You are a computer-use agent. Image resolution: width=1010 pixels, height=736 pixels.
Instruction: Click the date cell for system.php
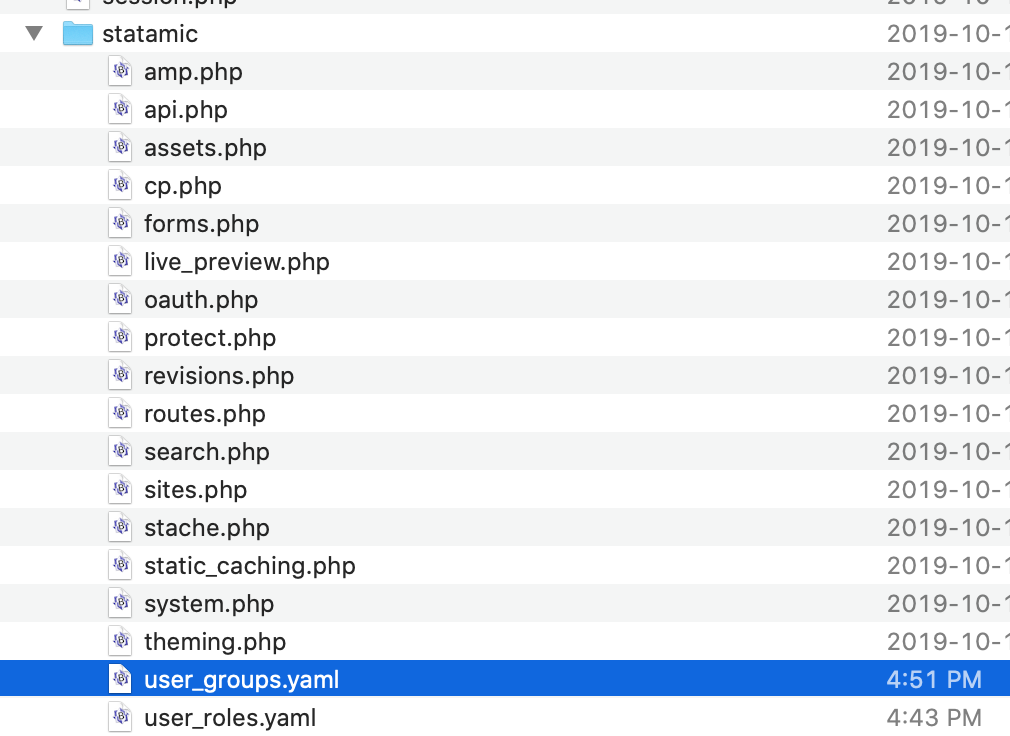(x=946, y=603)
